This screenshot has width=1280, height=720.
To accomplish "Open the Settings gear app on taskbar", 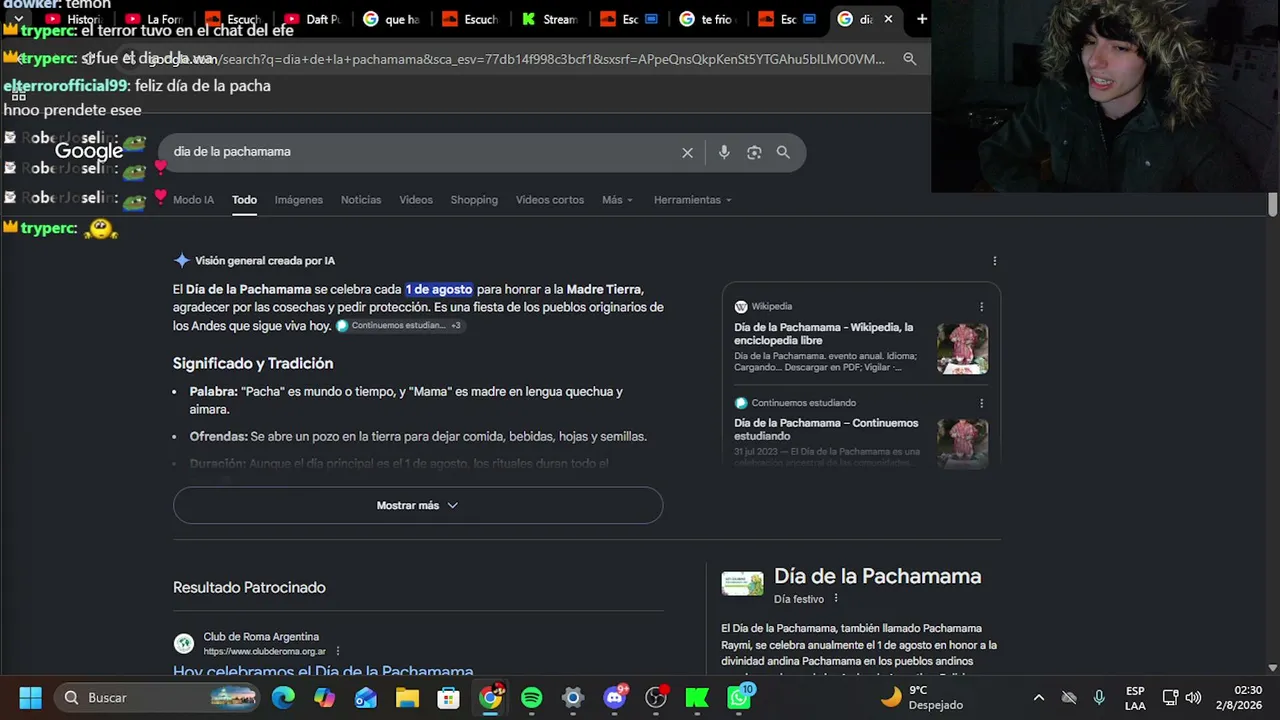I will (x=572, y=697).
